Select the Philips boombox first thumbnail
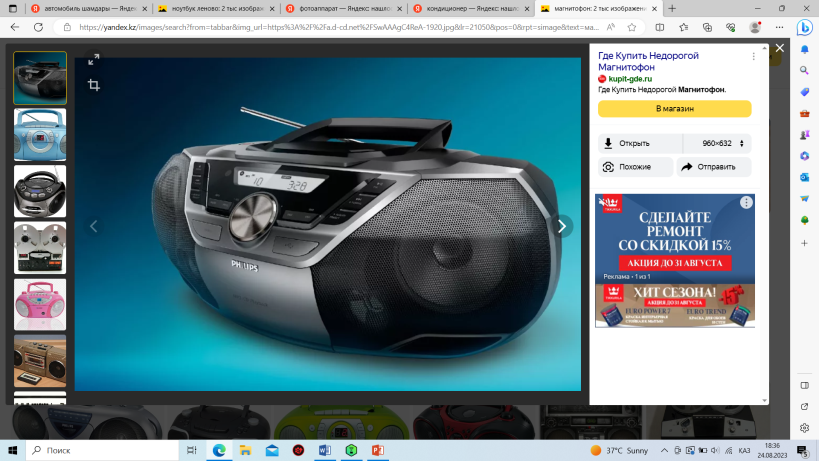The height and width of the screenshot is (461, 819). (x=40, y=78)
